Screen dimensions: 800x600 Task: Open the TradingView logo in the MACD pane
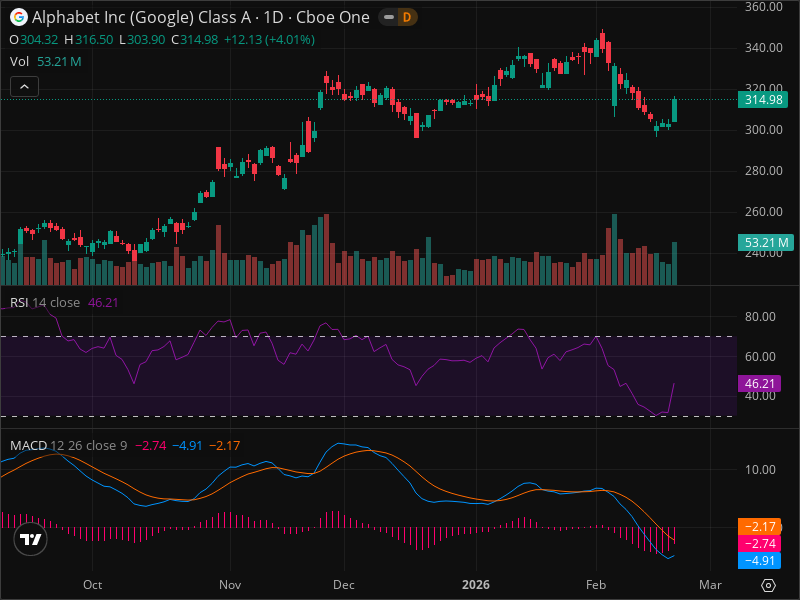point(31,539)
